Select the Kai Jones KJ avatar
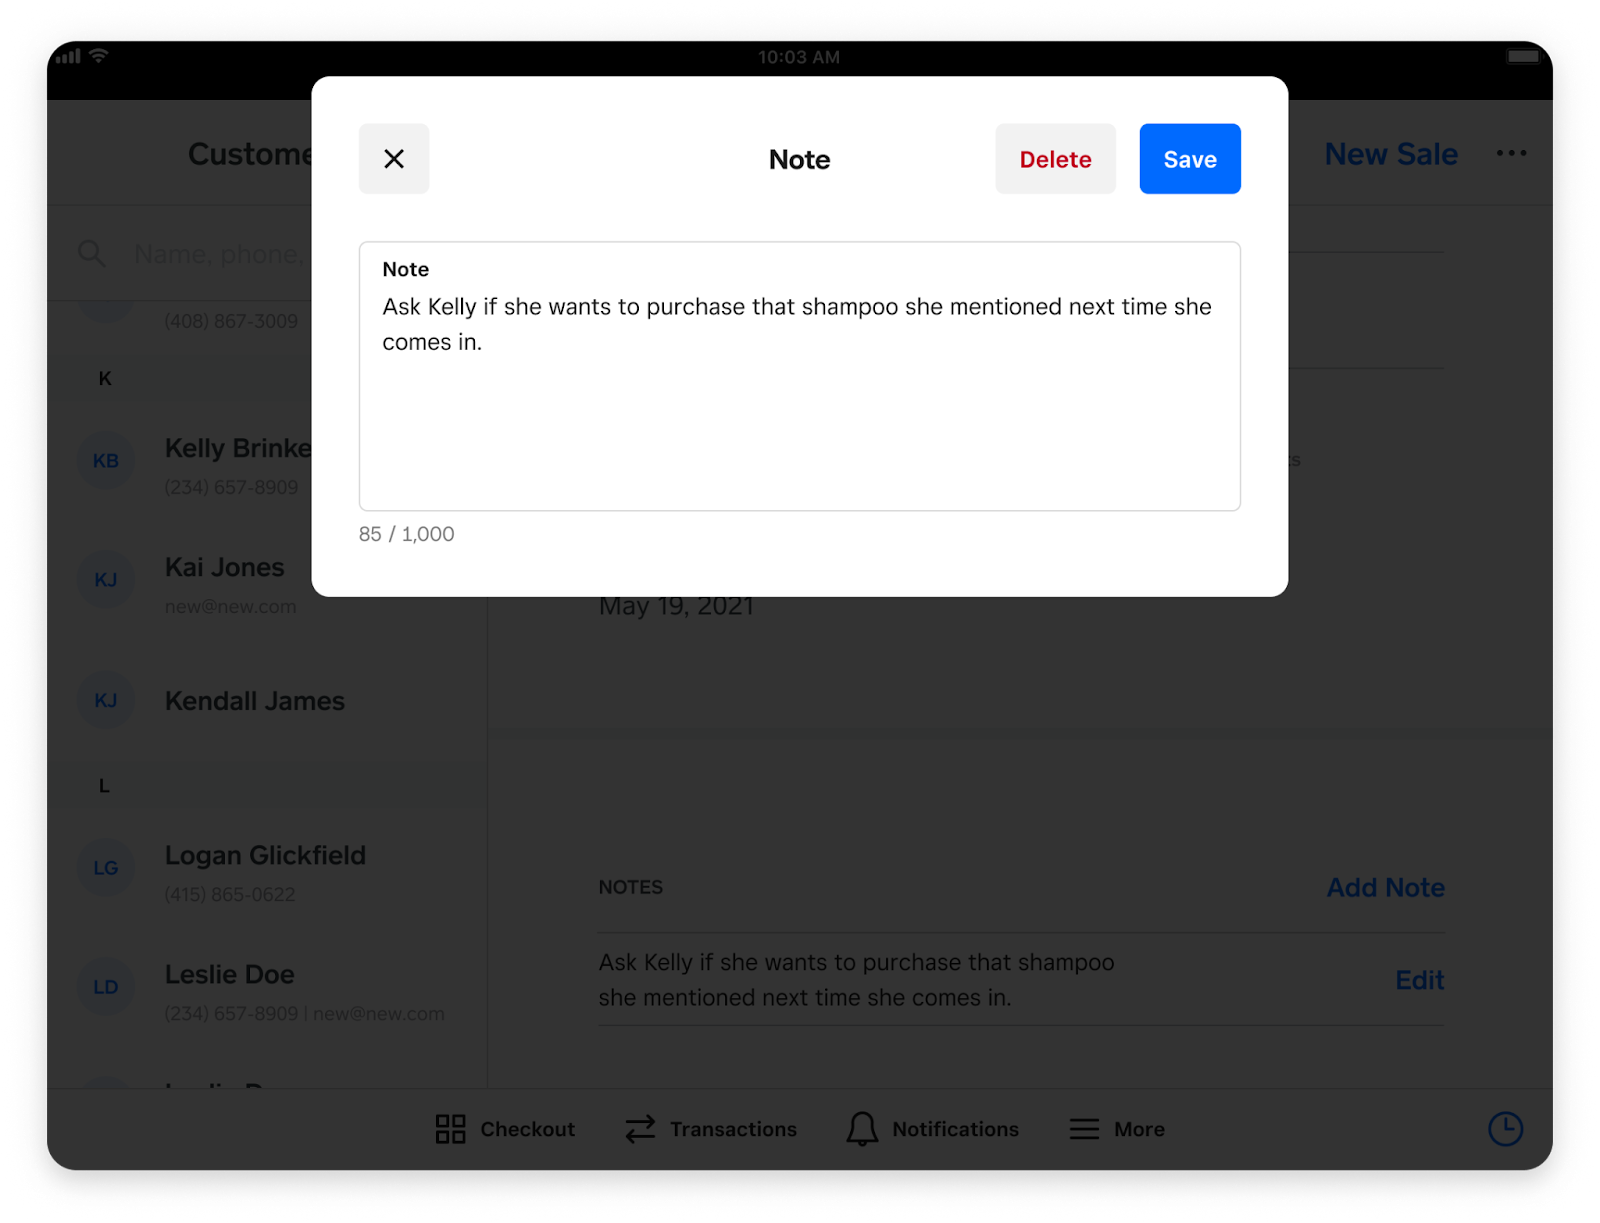Image resolution: width=1600 pixels, height=1223 pixels. pyautogui.click(x=106, y=580)
